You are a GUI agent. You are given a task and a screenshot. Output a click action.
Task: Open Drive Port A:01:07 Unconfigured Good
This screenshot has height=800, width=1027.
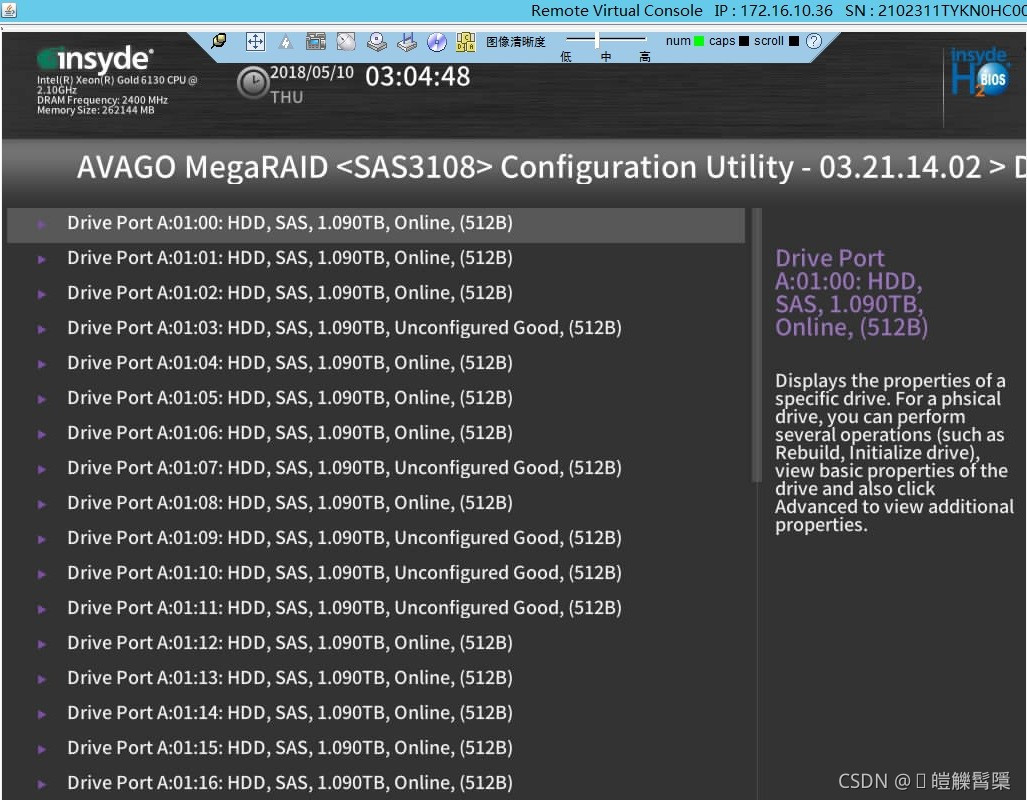344,468
